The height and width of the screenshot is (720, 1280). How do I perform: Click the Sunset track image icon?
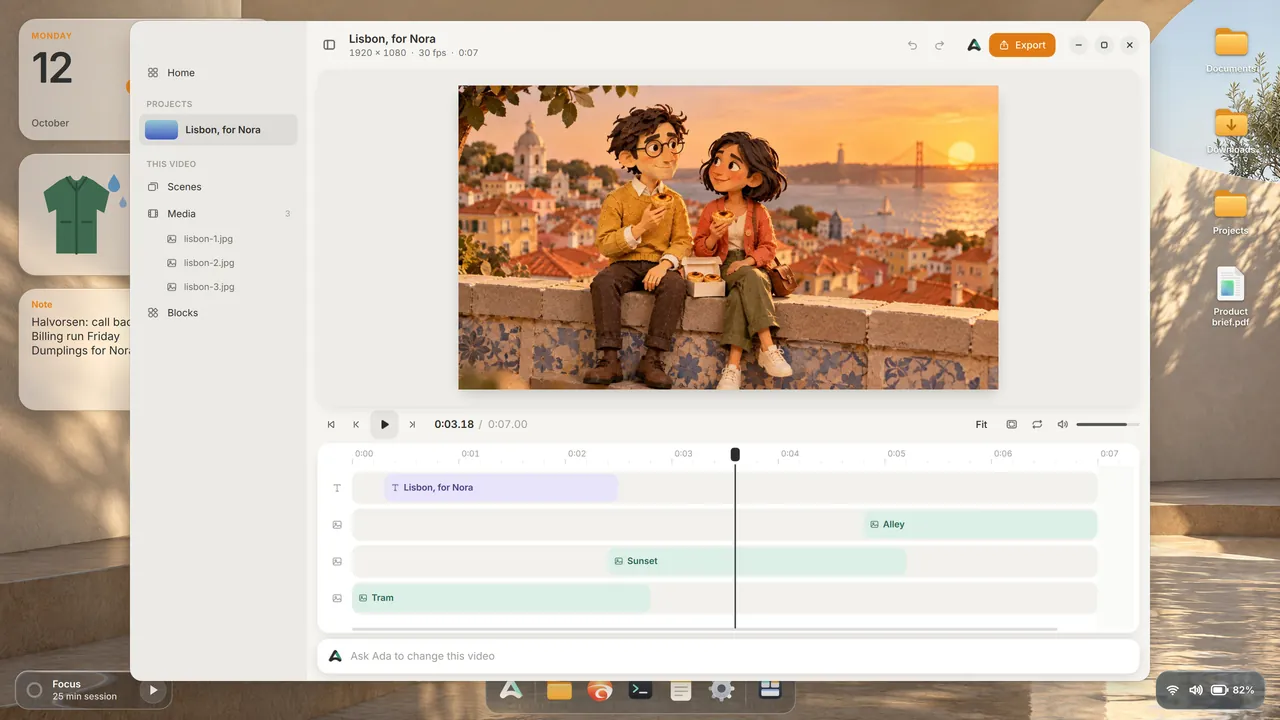pyautogui.click(x=337, y=561)
